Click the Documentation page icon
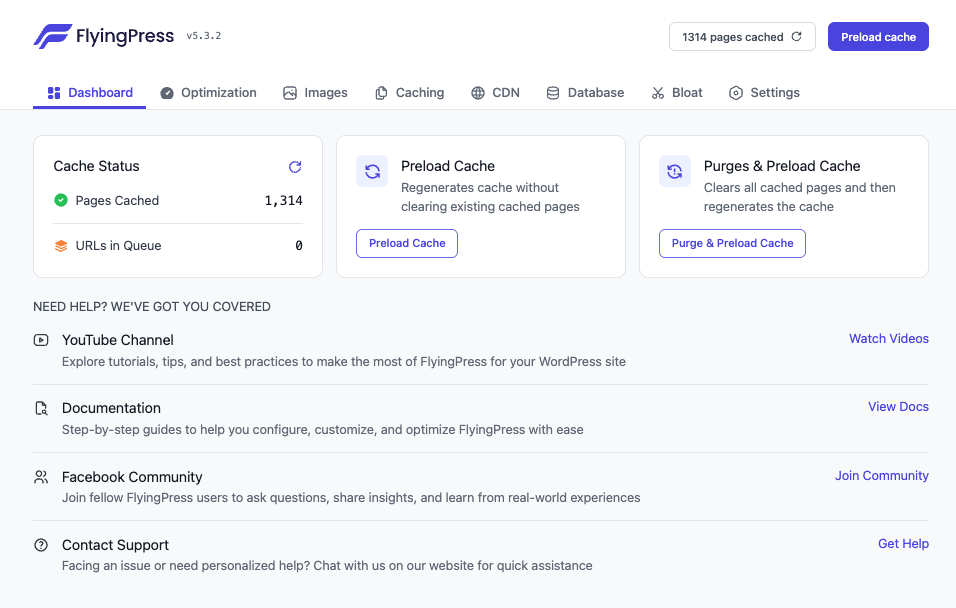956x608 pixels. 40,408
